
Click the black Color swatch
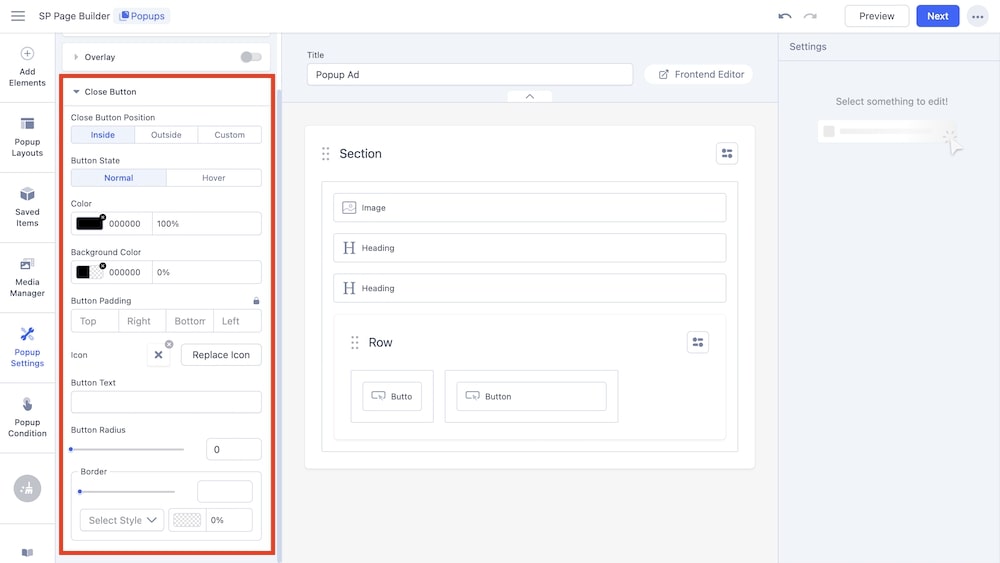tap(90, 224)
